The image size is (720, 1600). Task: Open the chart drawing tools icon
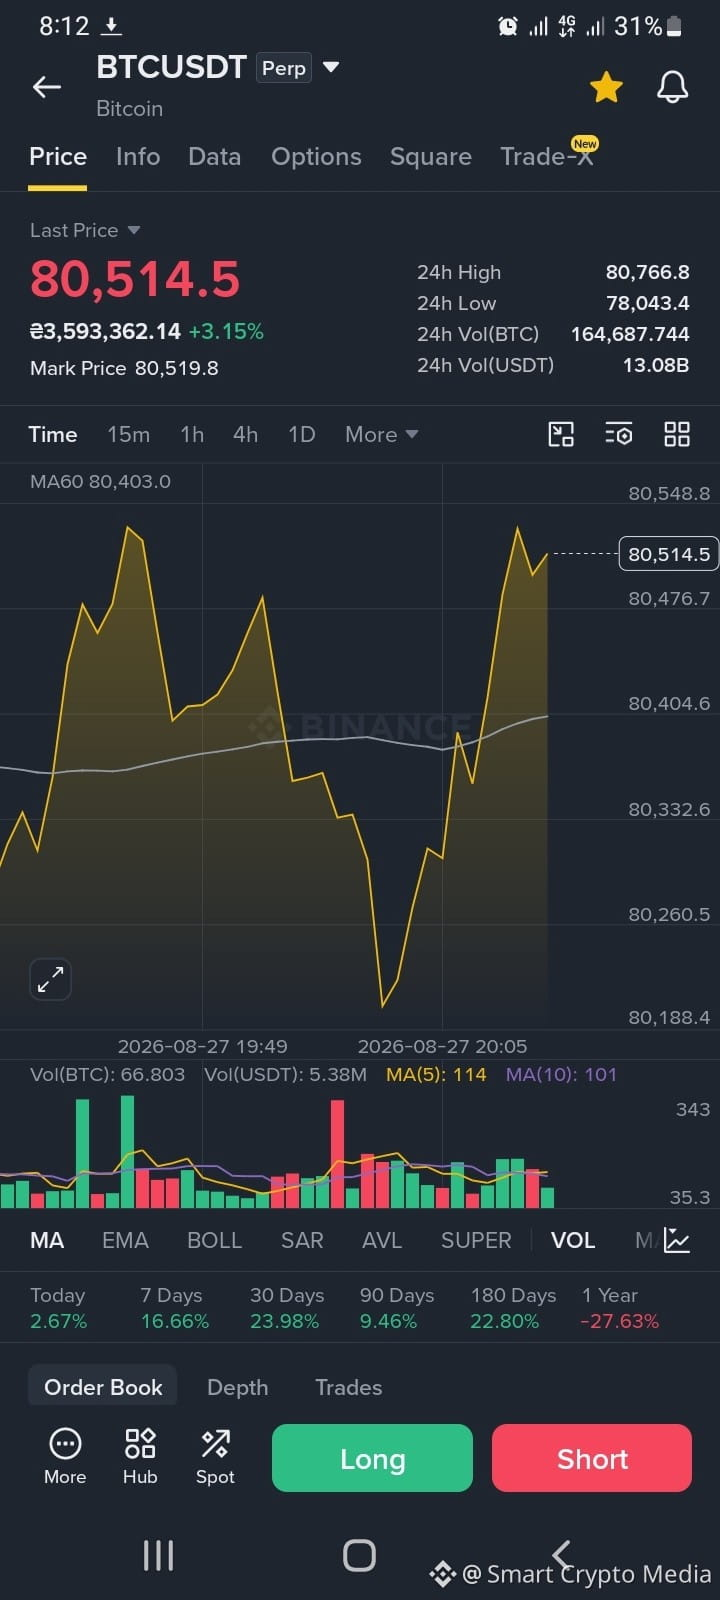coord(561,434)
